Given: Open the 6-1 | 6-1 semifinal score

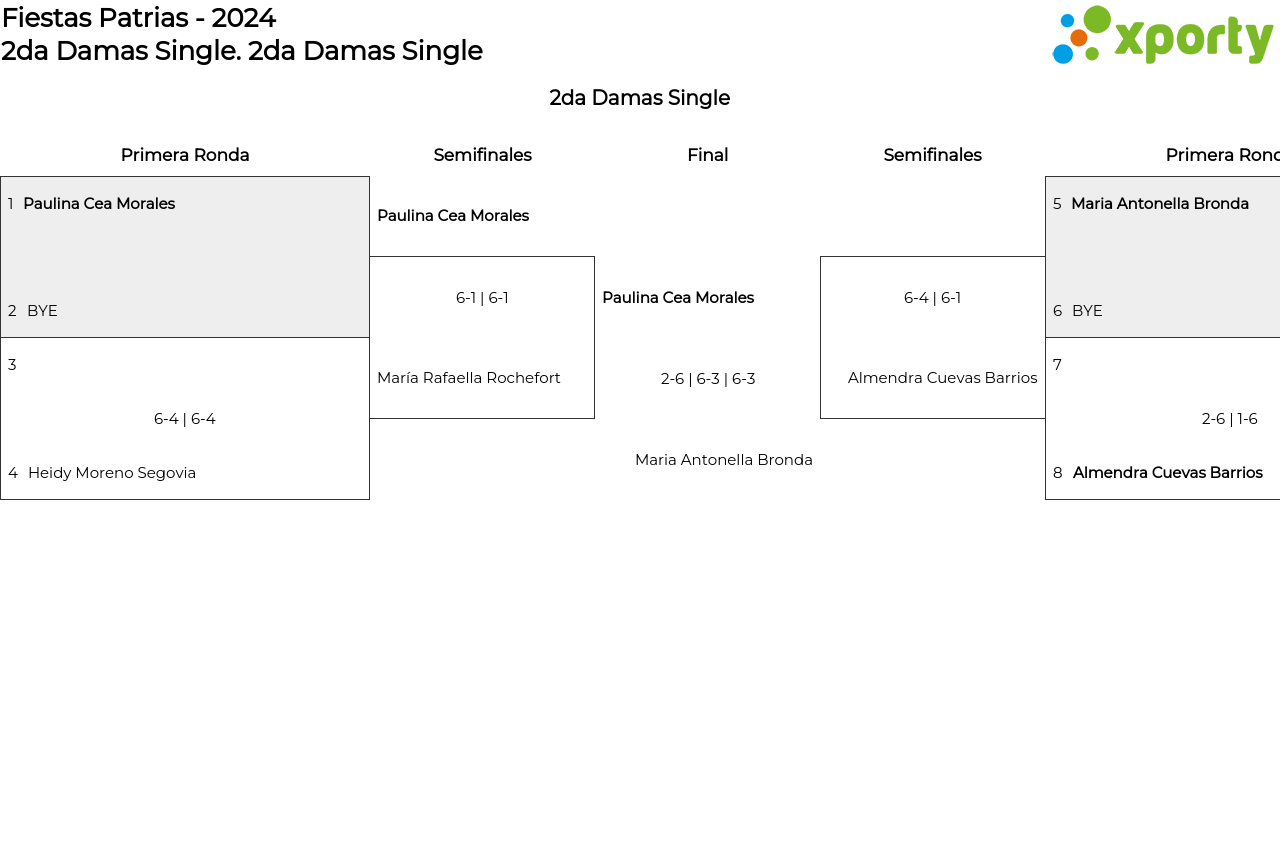Looking at the screenshot, I should click(x=482, y=298).
